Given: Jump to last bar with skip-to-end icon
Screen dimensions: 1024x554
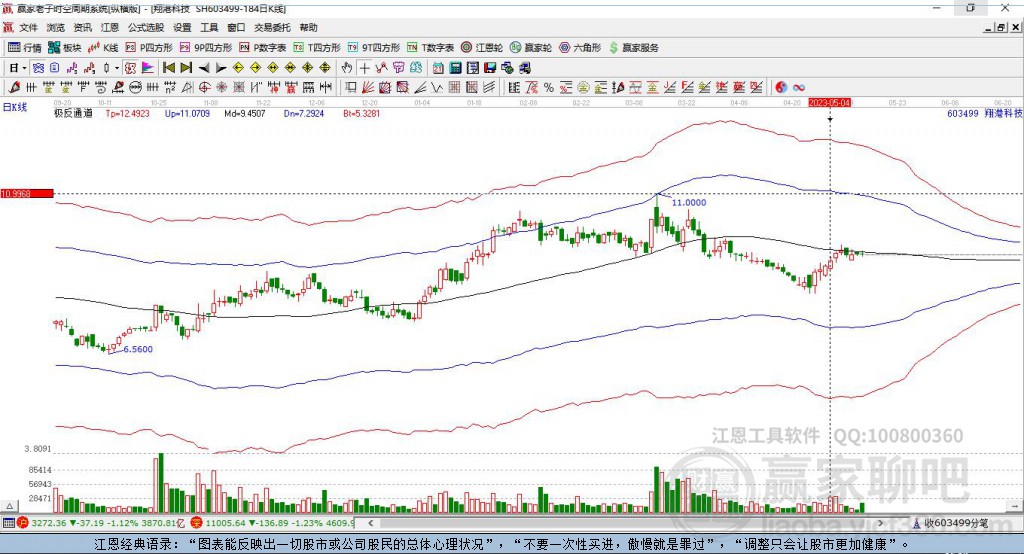Looking at the screenshot, I should 186,68.
